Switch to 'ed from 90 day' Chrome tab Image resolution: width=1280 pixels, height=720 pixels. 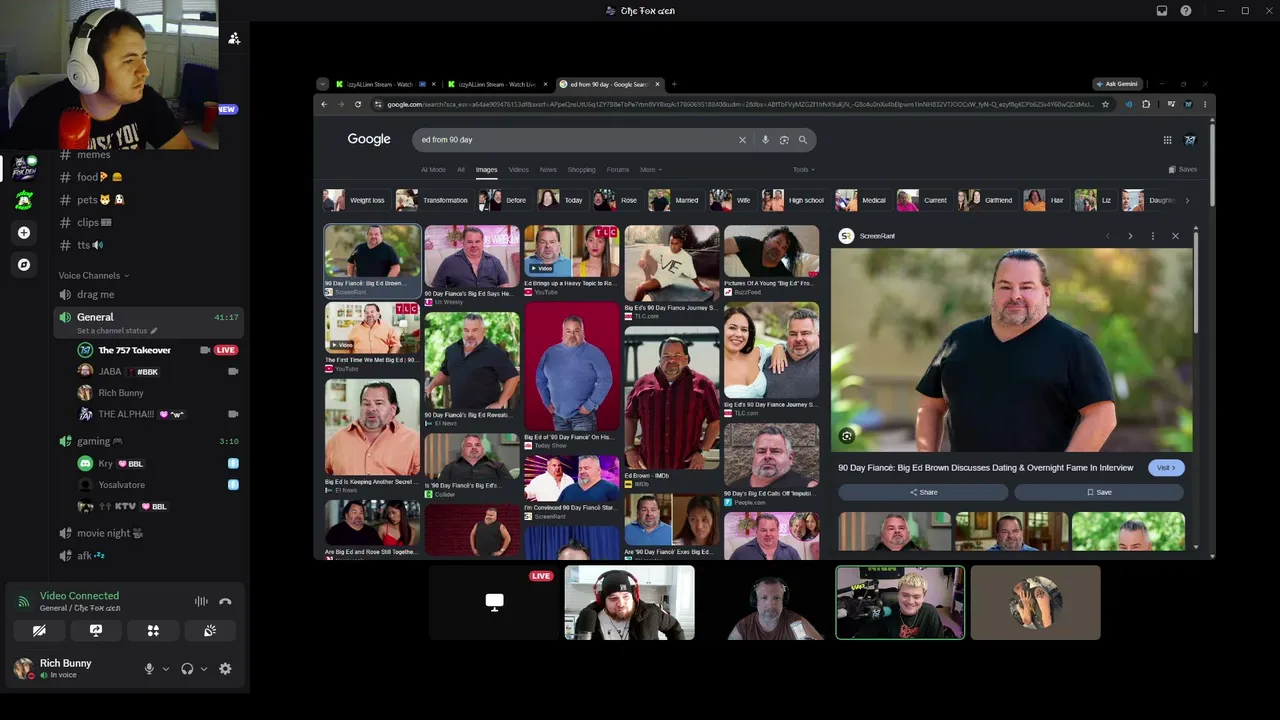tap(610, 84)
